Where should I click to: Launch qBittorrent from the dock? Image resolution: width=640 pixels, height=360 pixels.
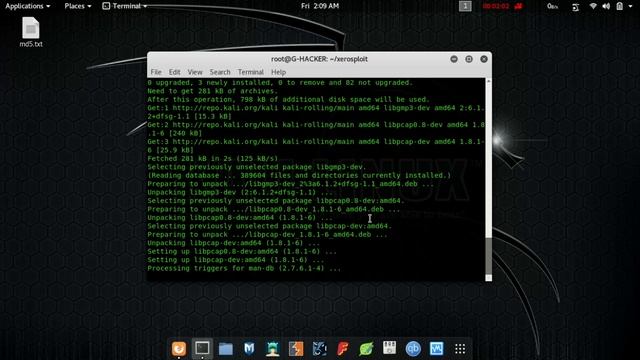tap(413, 349)
